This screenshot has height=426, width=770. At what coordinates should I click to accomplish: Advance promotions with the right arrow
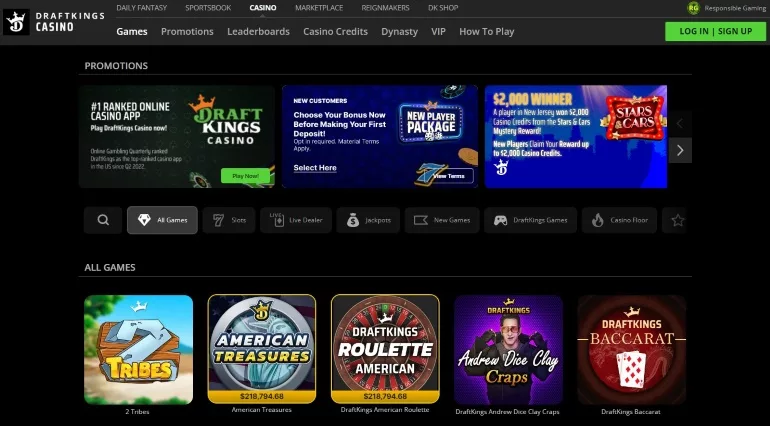point(680,150)
